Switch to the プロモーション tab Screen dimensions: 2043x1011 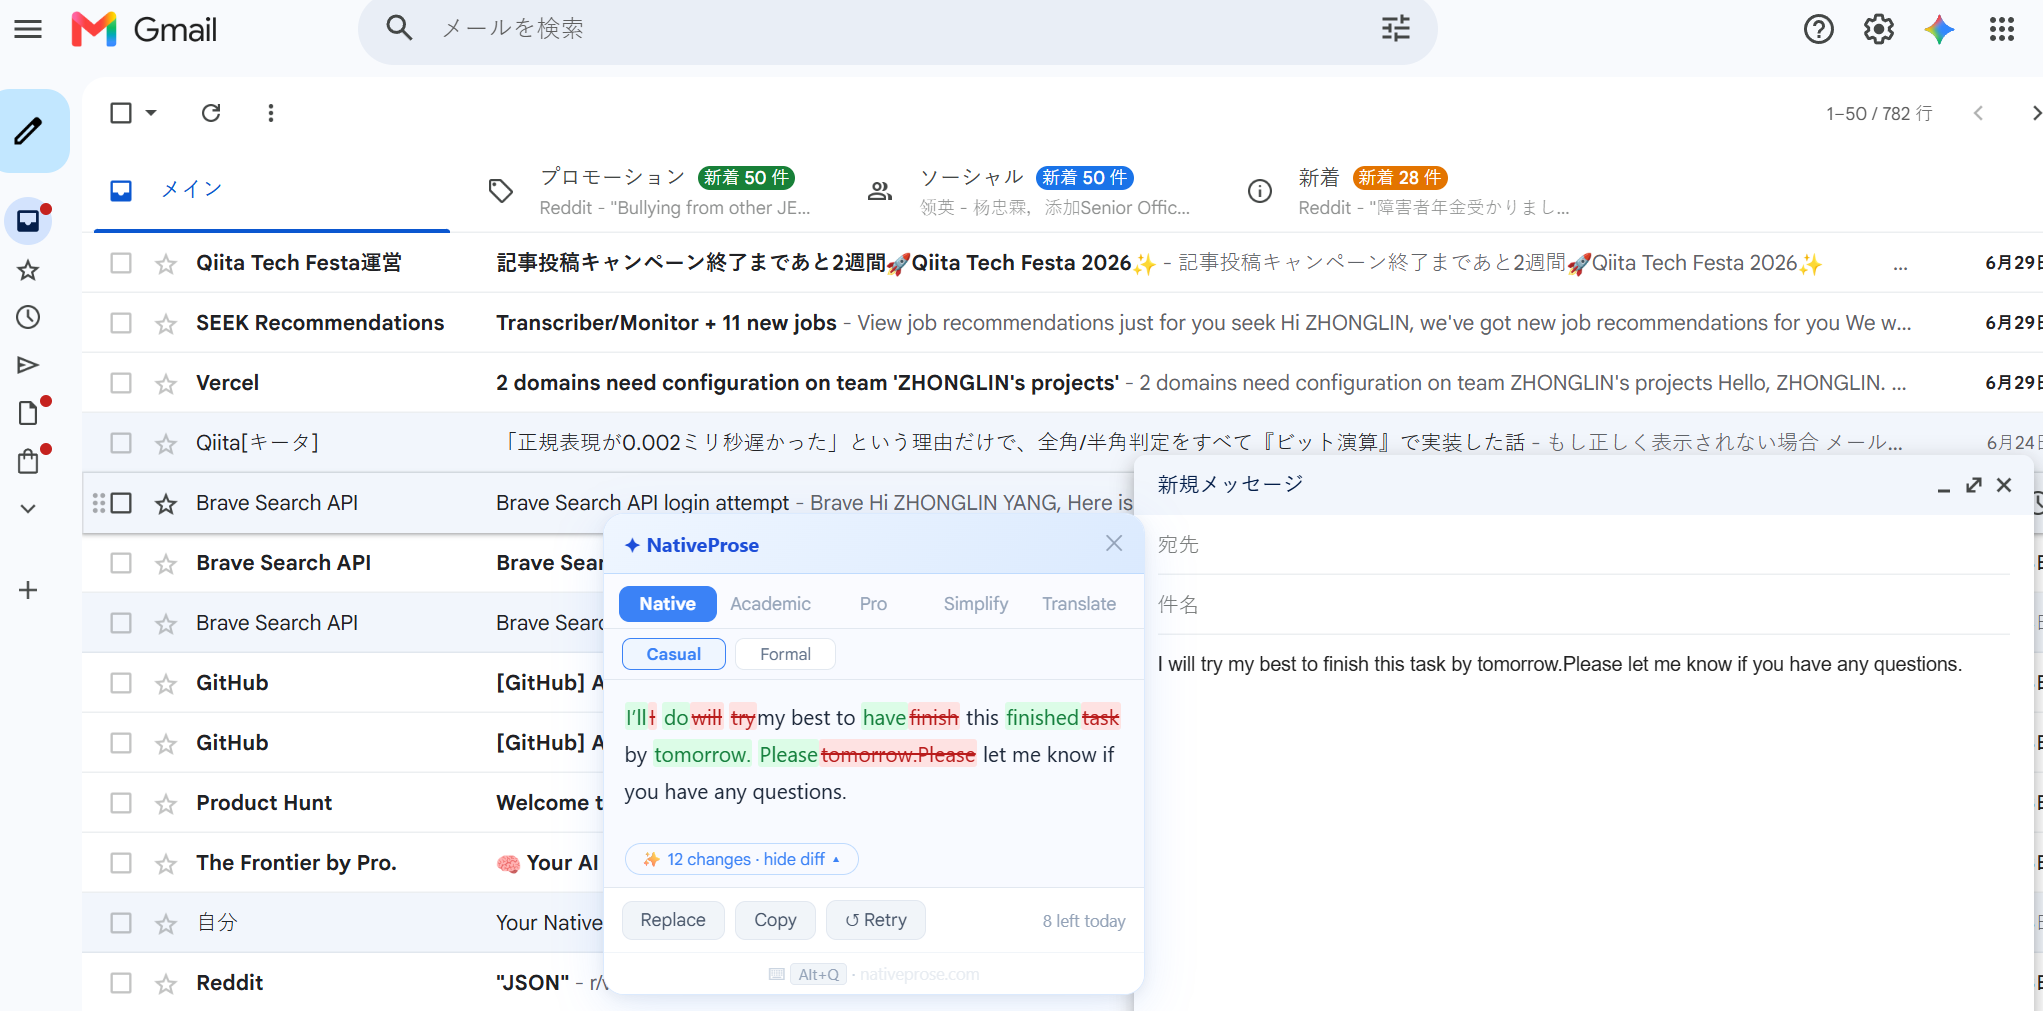click(x=650, y=192)
